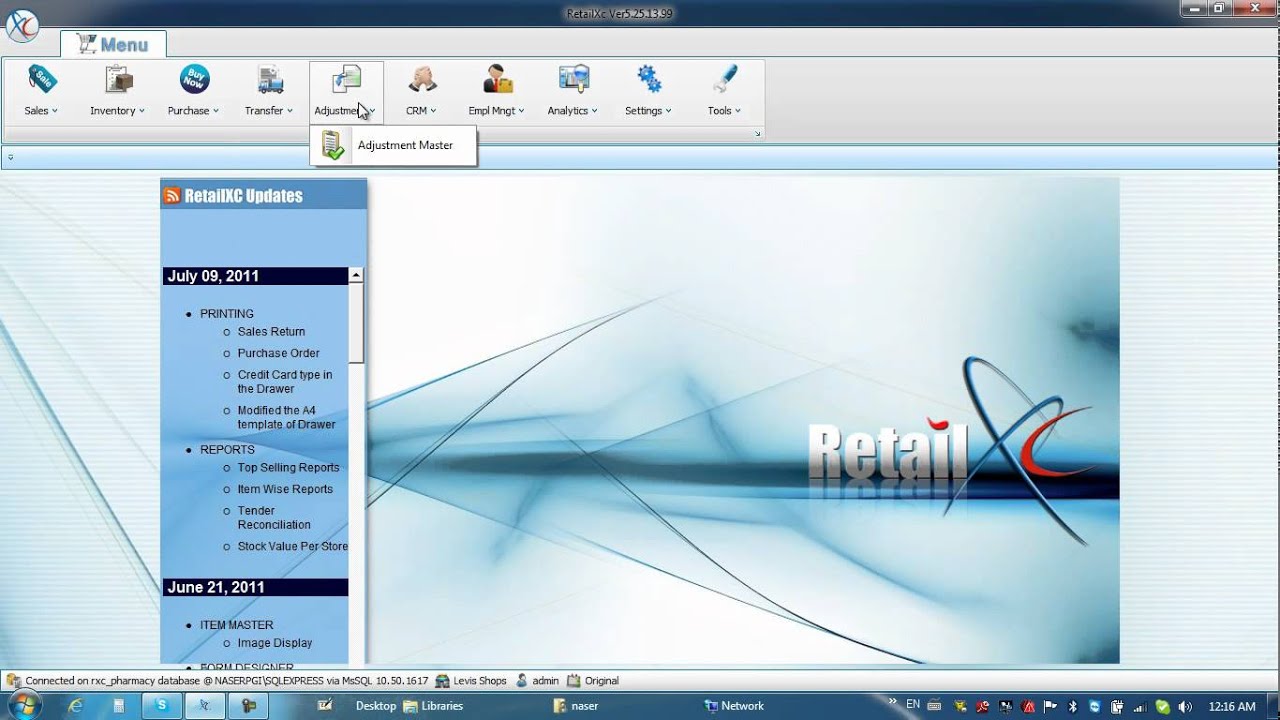Click the ribbon group launcher arrow
This screenshot has width=1280, height=720.
click(x=757, y=133)
